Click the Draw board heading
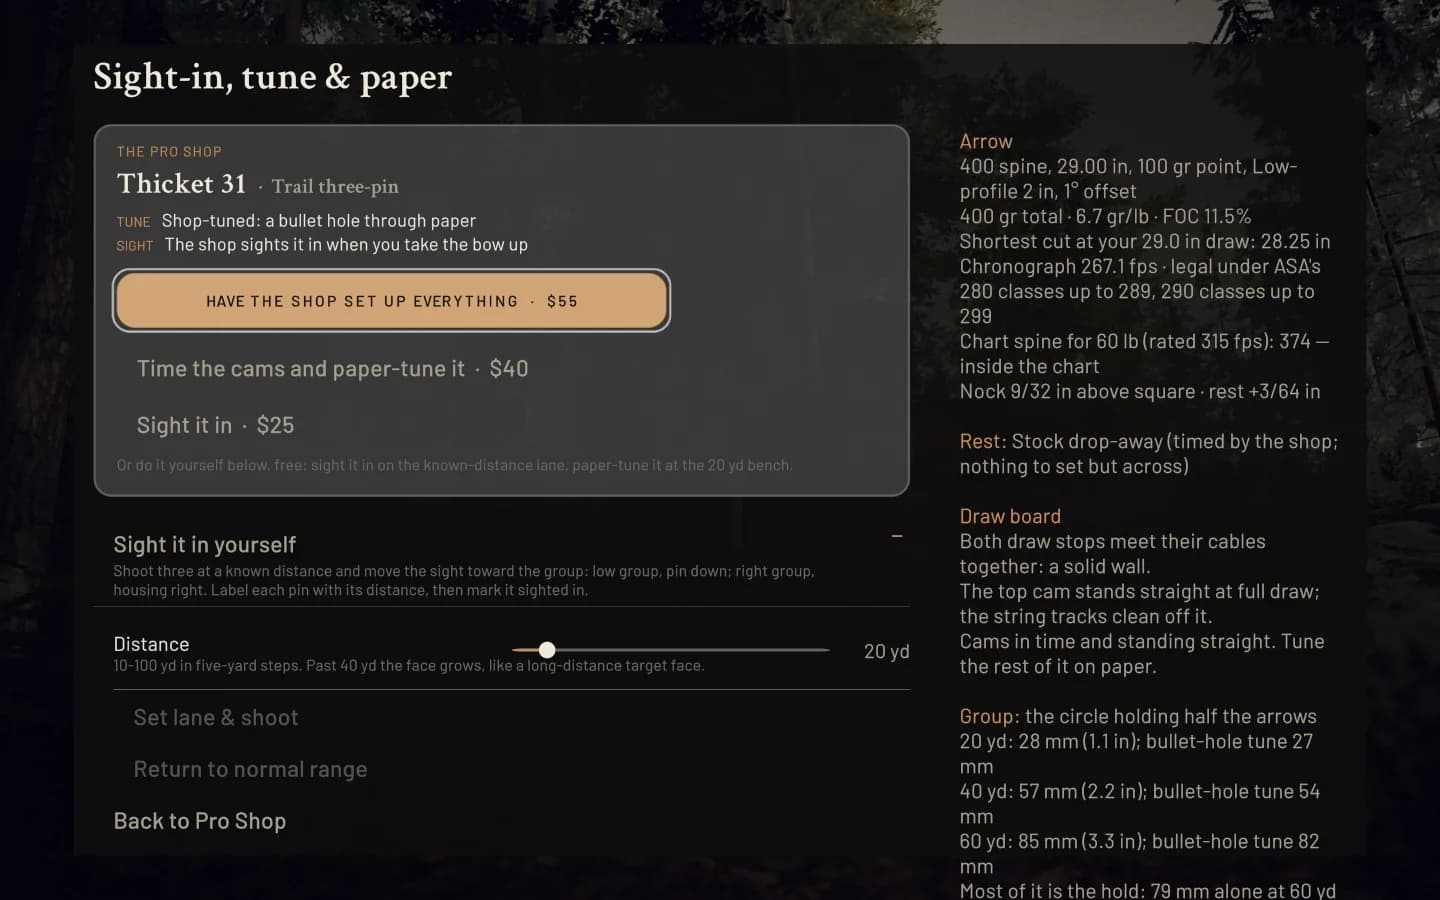1440x900 pixels. tap(1010, 516)
